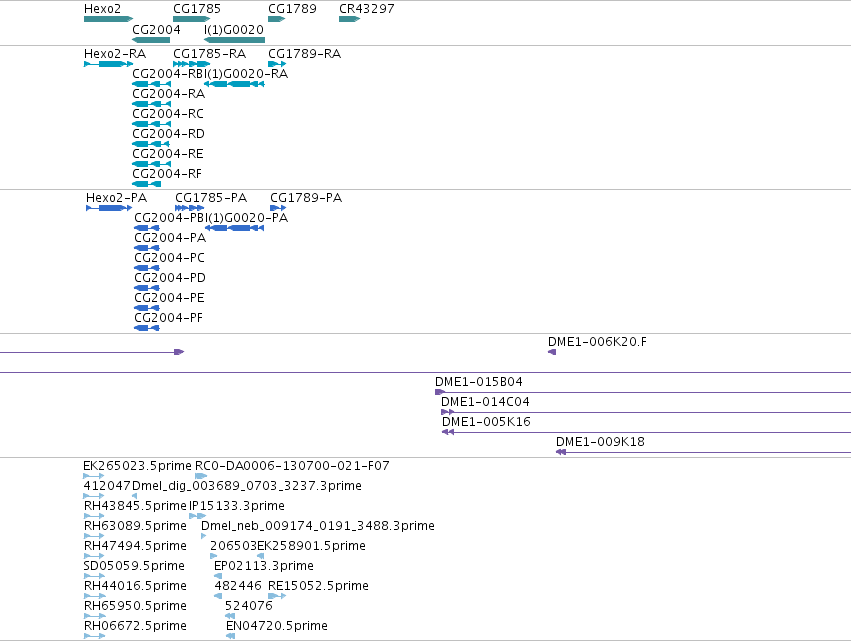This screenshot has width=851, height=641.
Task: Click the Hexo2-PA protein glyph
Action: coord(109,208)
